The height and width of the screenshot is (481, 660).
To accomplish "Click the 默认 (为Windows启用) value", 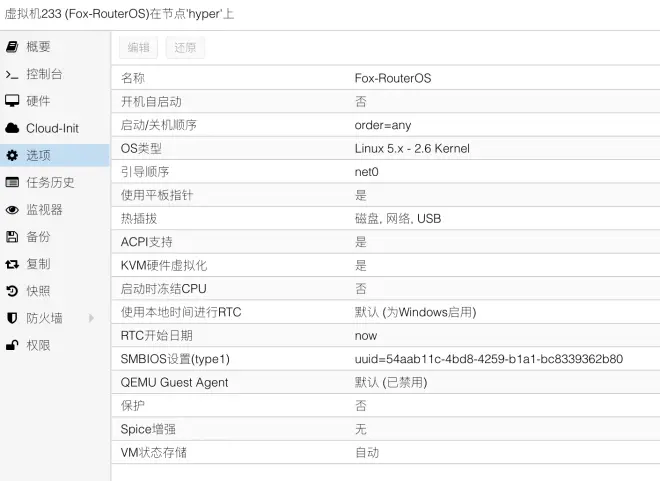I will coord(415,312).
